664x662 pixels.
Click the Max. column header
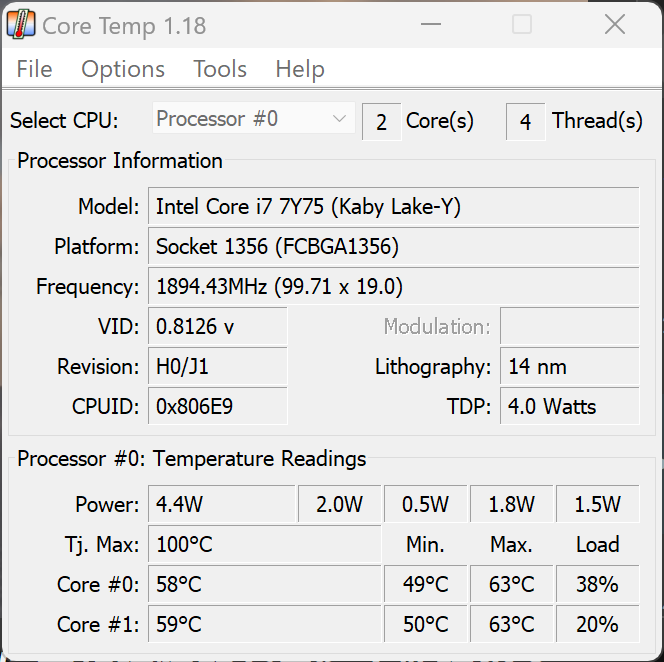tap(511, 544)
